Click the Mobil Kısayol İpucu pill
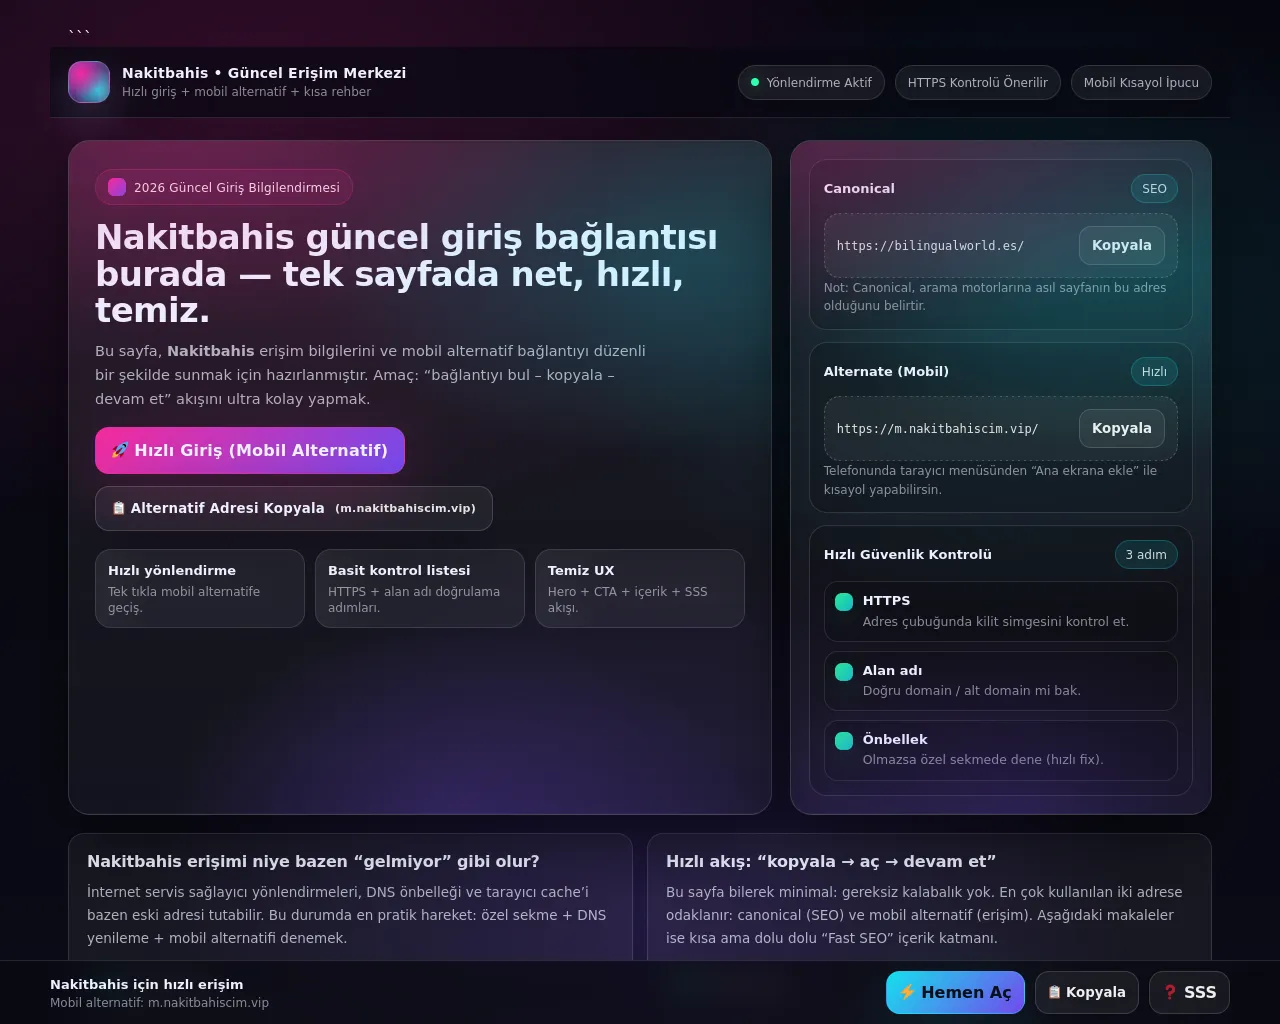The height and width of the screenshot is (1024, 1280). [1141, 82]
